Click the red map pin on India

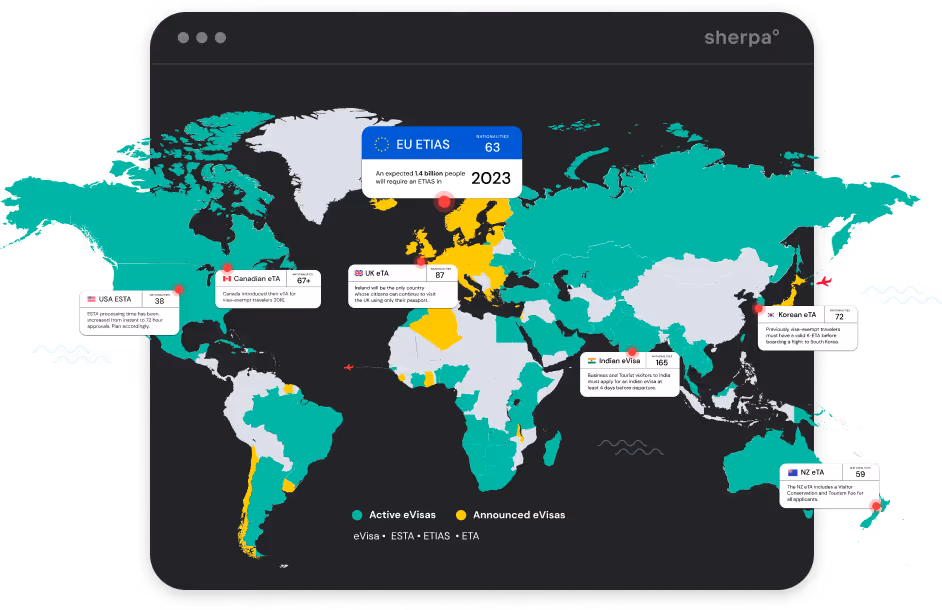coord(631,352)
